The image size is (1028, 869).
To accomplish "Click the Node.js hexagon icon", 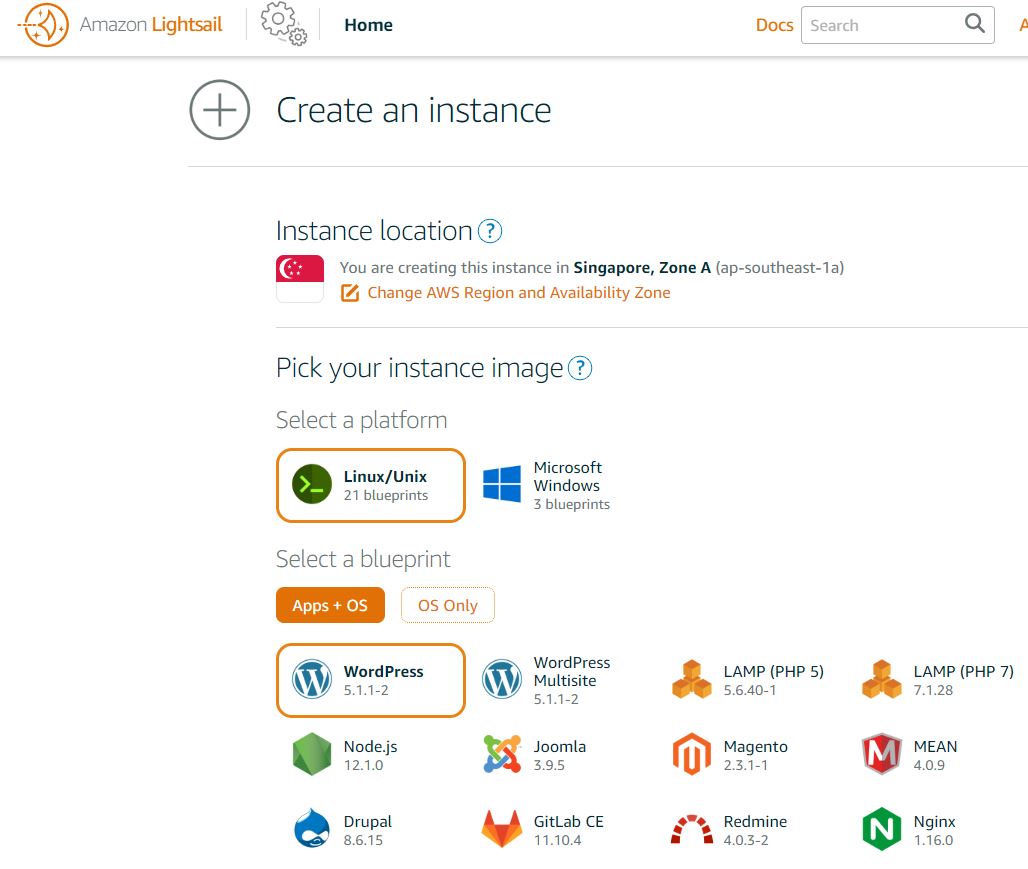I will [312, 754].
